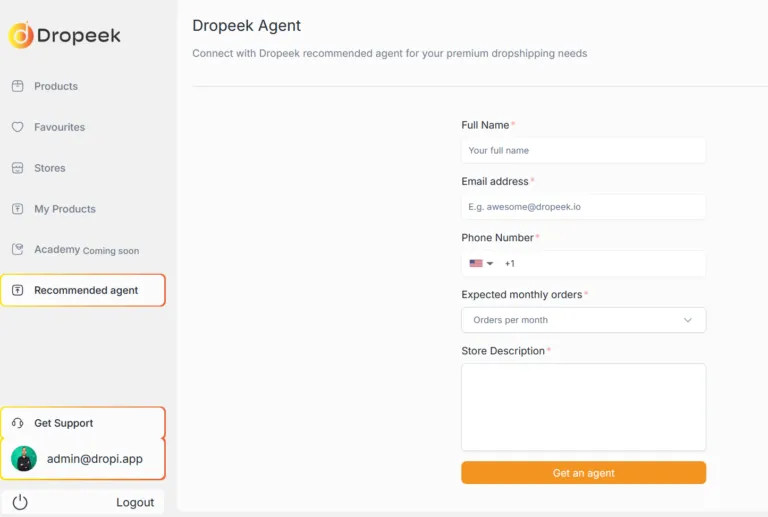Click the My Products icon
768x517 pixels.
click(17, 209)
